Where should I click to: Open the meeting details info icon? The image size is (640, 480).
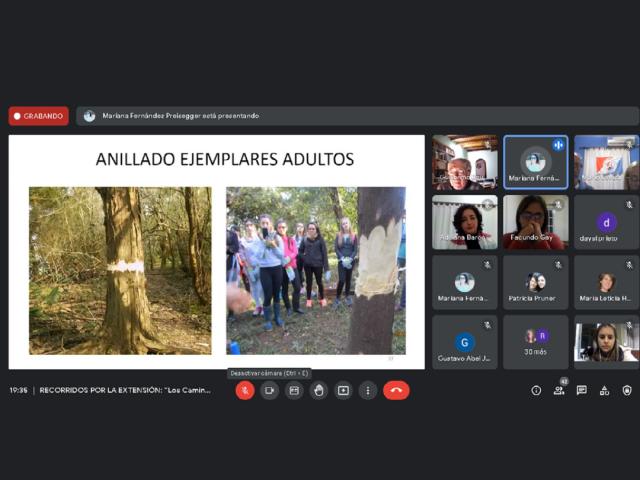(536, 390)
